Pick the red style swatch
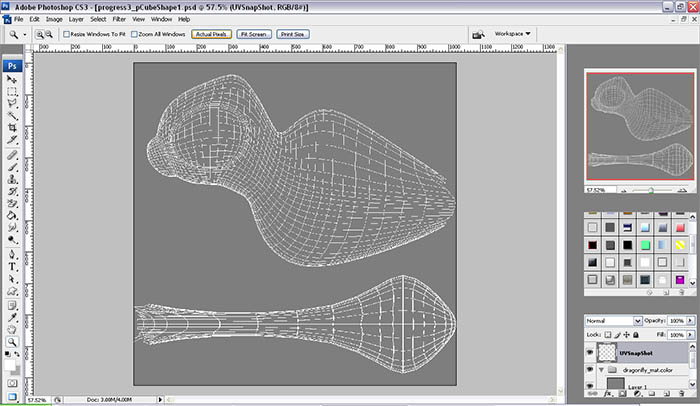The height and width of the screenshot is (406, 700). coord(680,228)
